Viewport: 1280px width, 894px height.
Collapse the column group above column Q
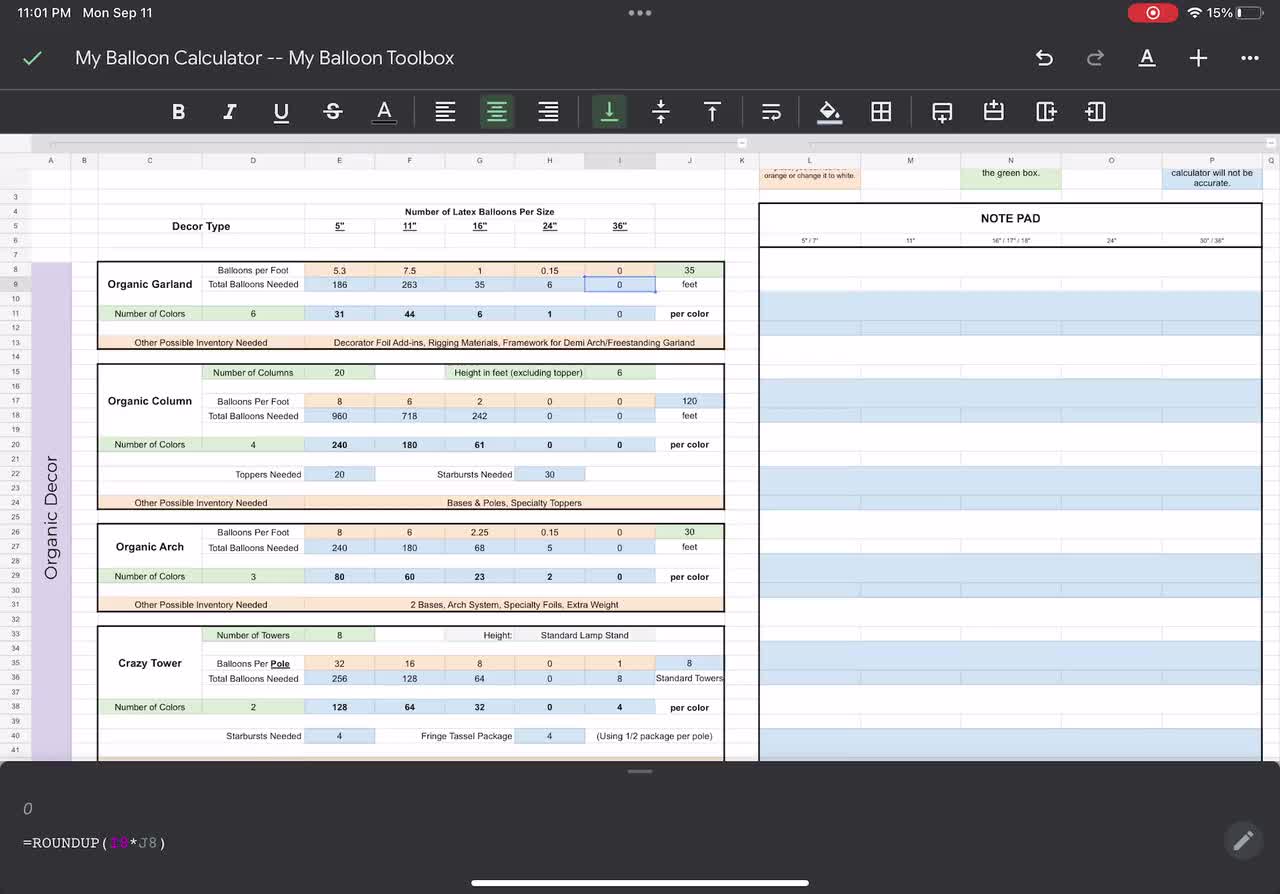pos(1271,143)
